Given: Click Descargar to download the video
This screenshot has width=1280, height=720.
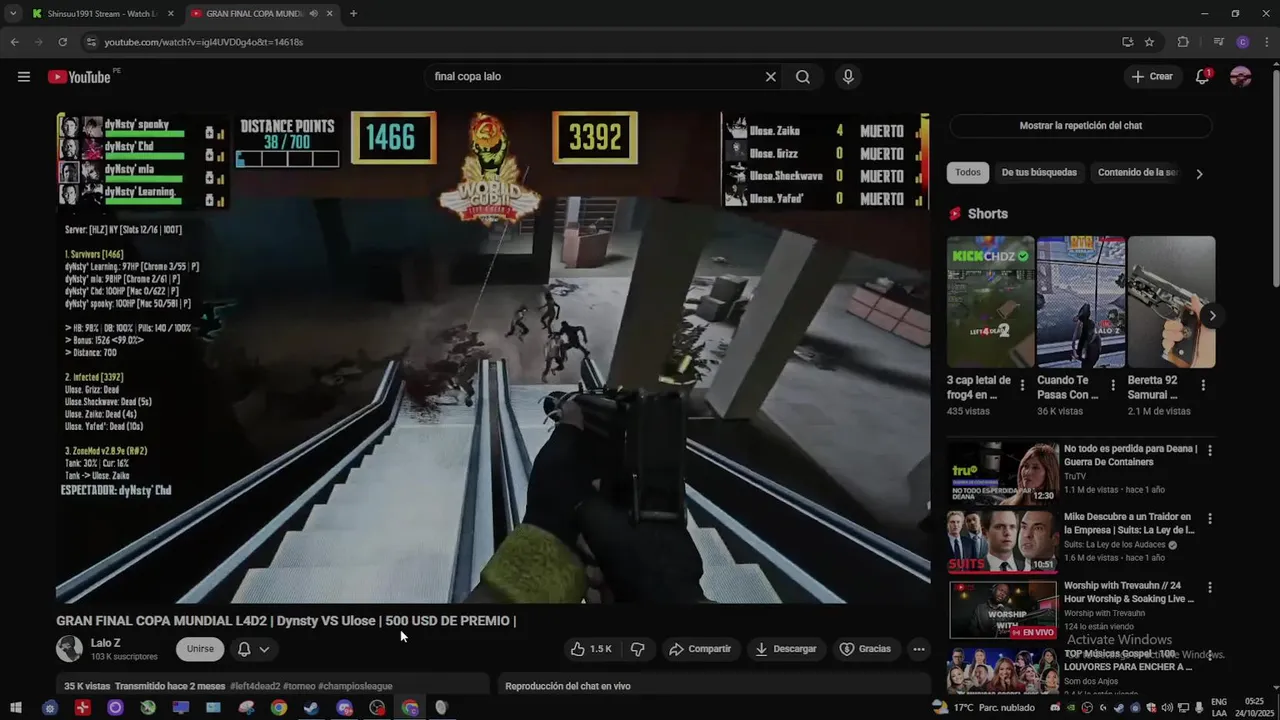Looking at the screenshot, I should 786,649.
